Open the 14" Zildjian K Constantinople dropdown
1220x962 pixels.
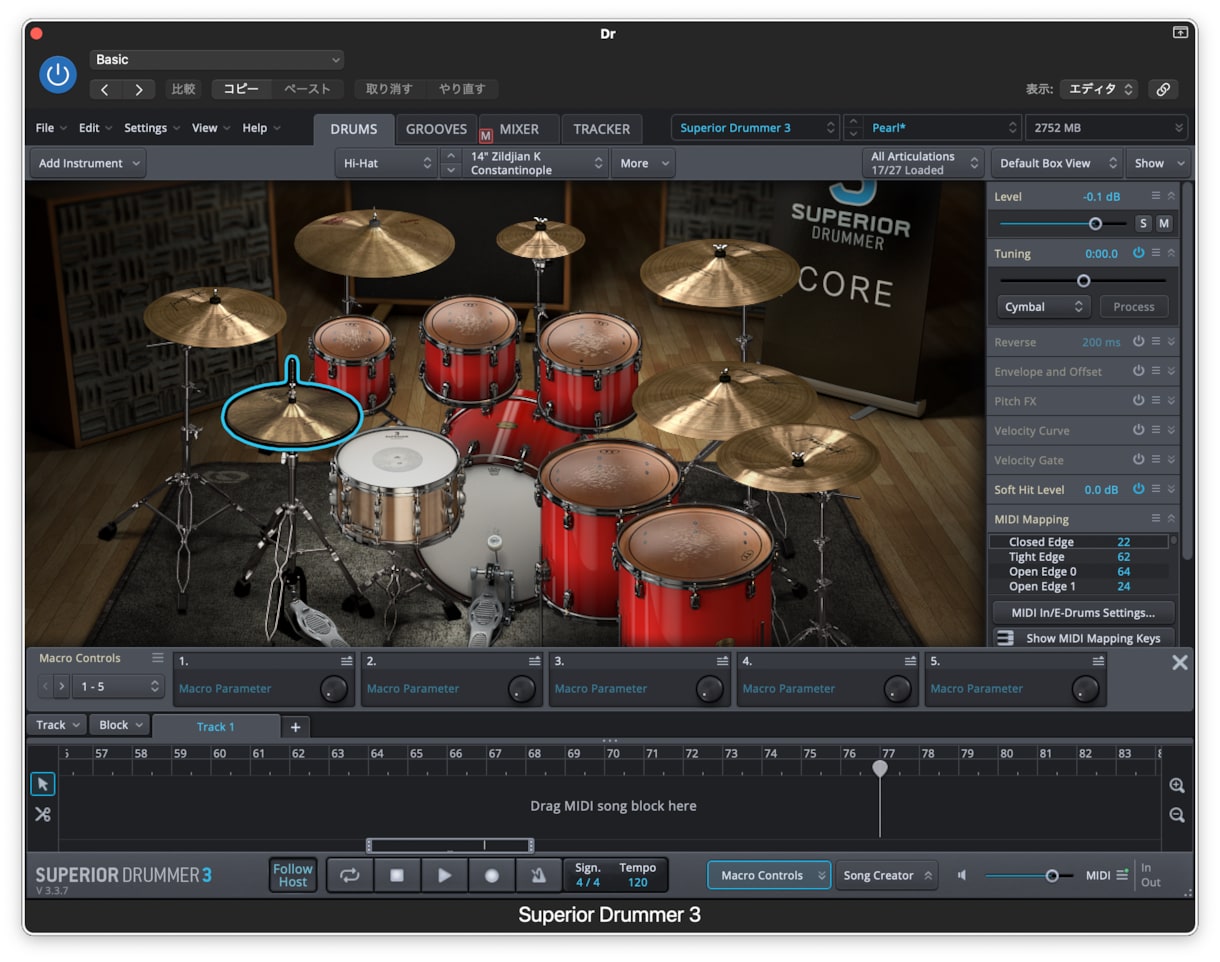(535, 163)
